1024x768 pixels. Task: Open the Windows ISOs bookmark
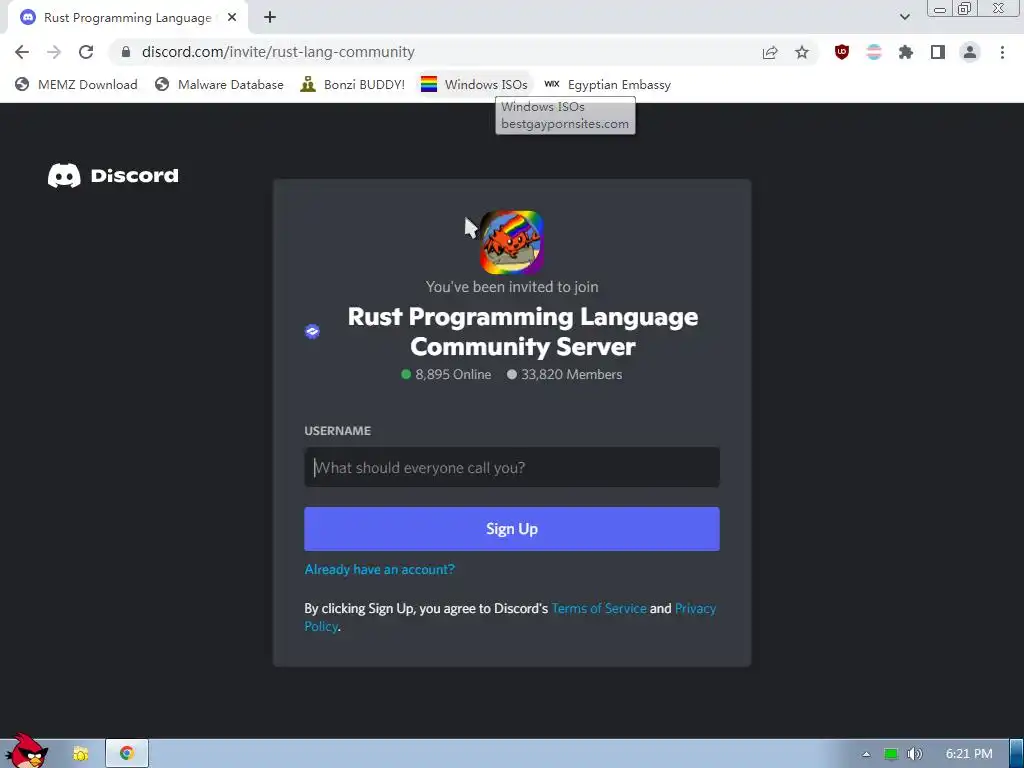point(474,85)
